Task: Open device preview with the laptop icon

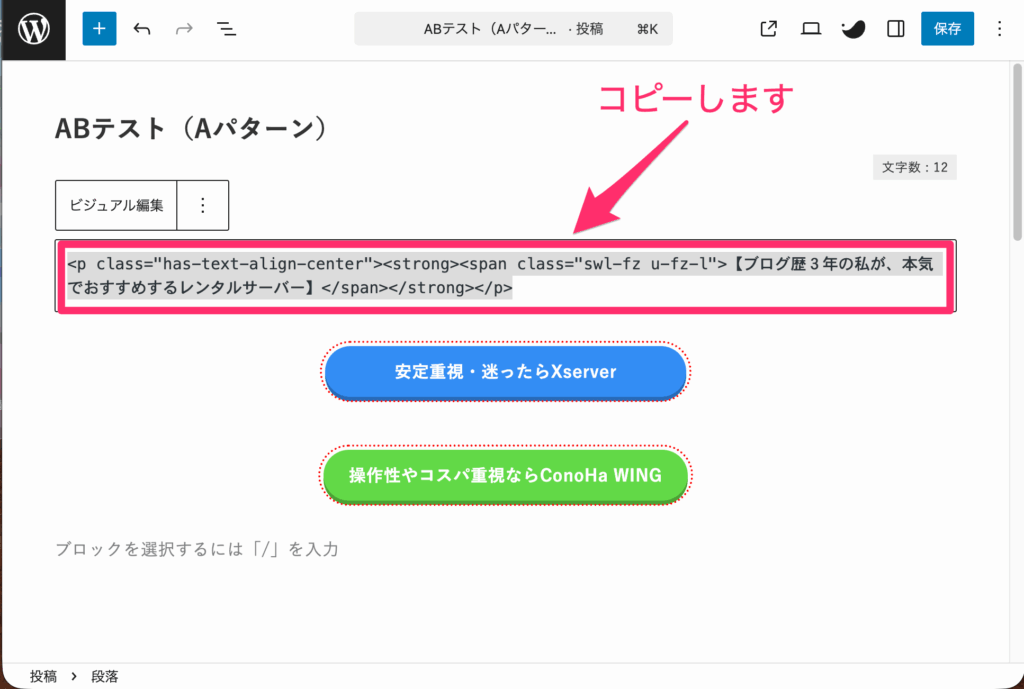Action: click(811, 28)
